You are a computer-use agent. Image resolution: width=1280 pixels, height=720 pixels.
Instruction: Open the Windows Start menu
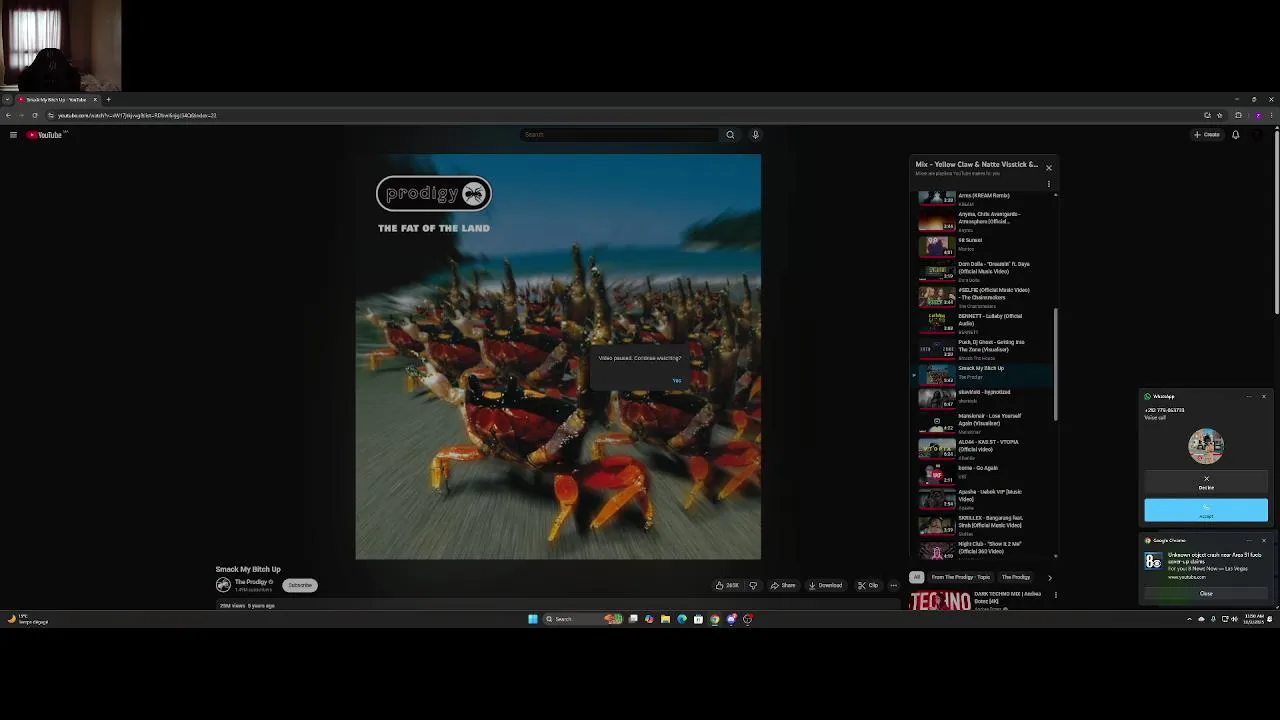[533, 619]
